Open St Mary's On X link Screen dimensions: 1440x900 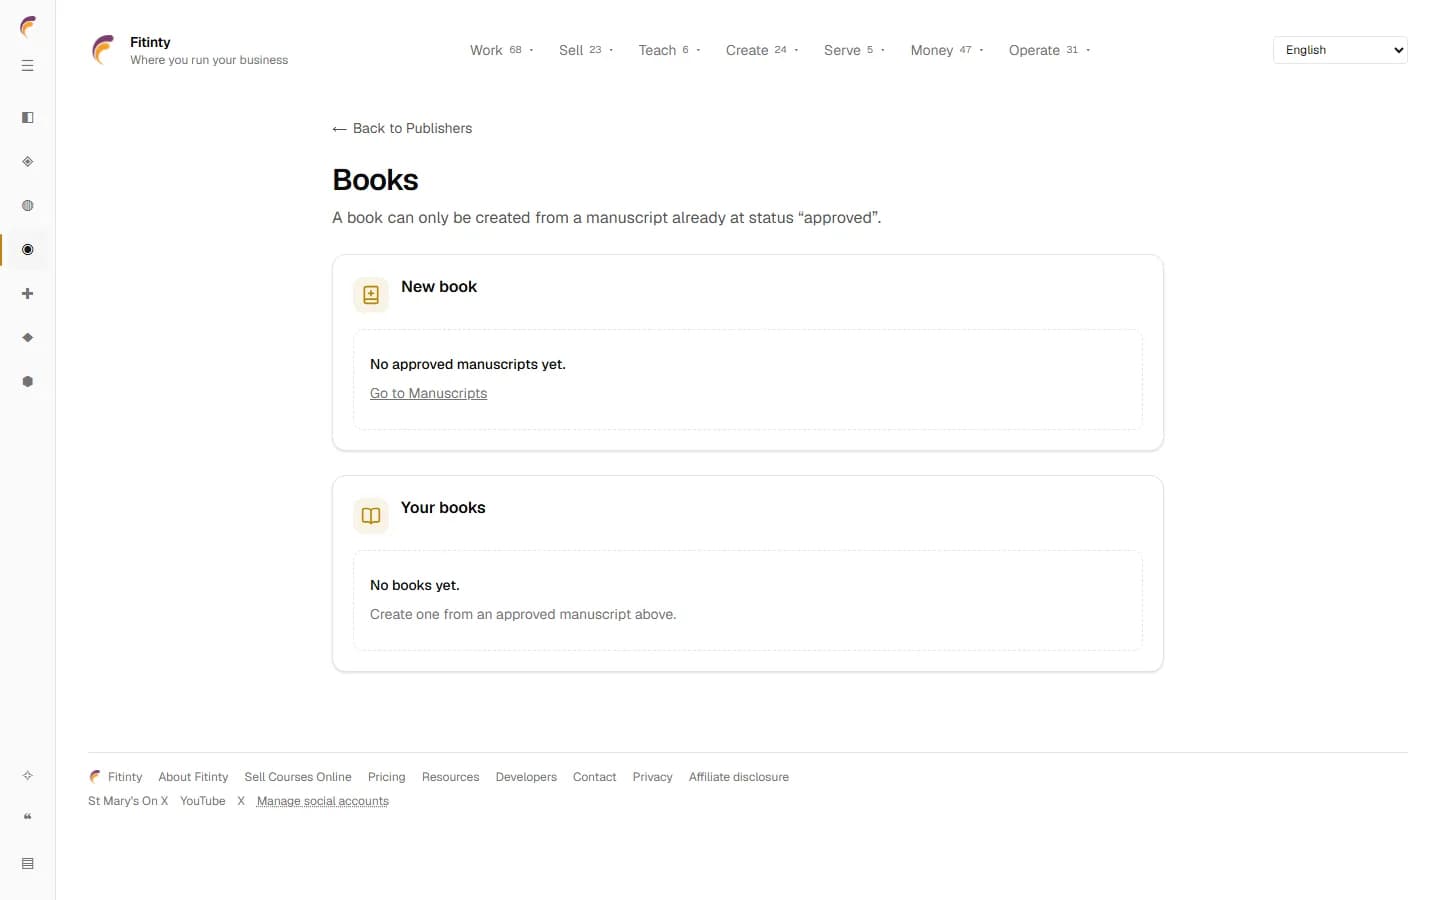(128, 801)
